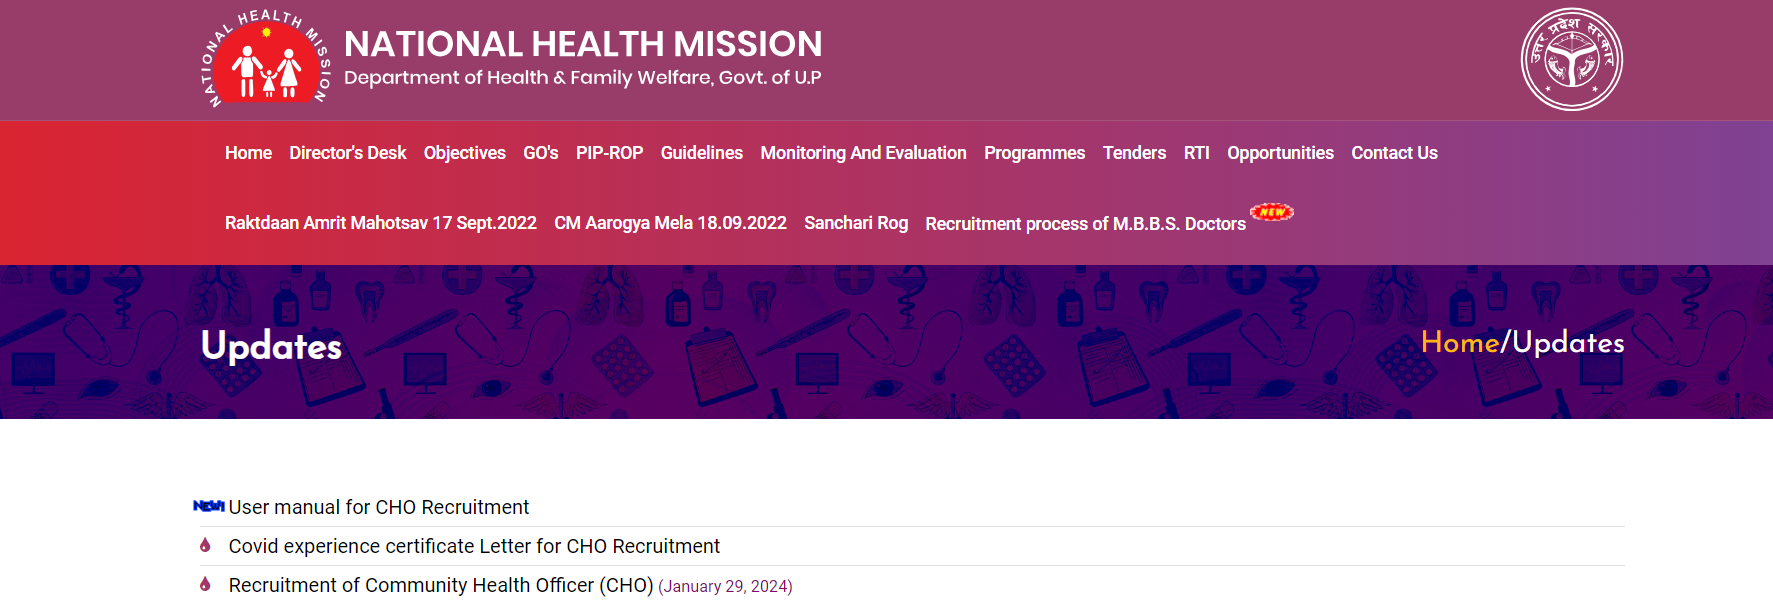Click the Updates breadcrumb text
Image resolution: width=1773 pixels, height=603 pixels.
coord(1568,343)
